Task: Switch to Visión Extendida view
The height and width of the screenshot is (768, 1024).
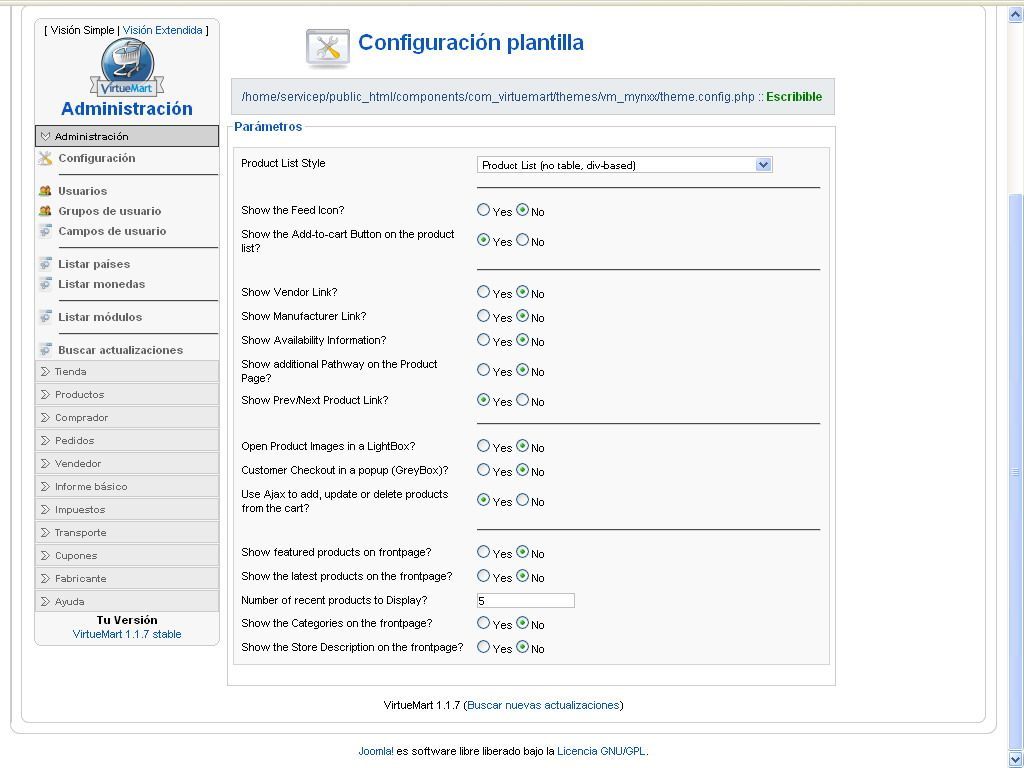Action: tap(163, 30)
